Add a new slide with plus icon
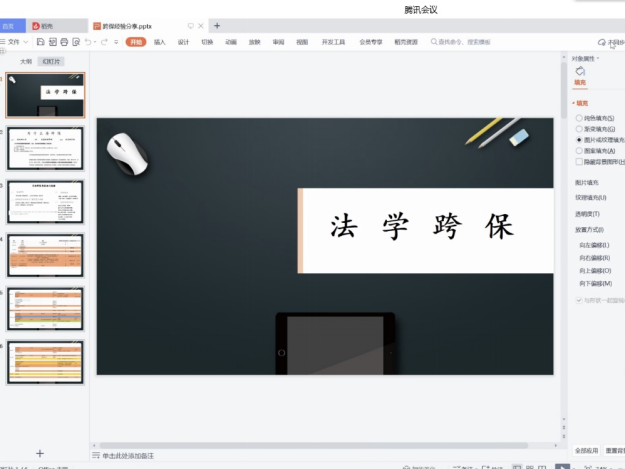The height and width of the screenshot is (469, 625). point(40,453)
